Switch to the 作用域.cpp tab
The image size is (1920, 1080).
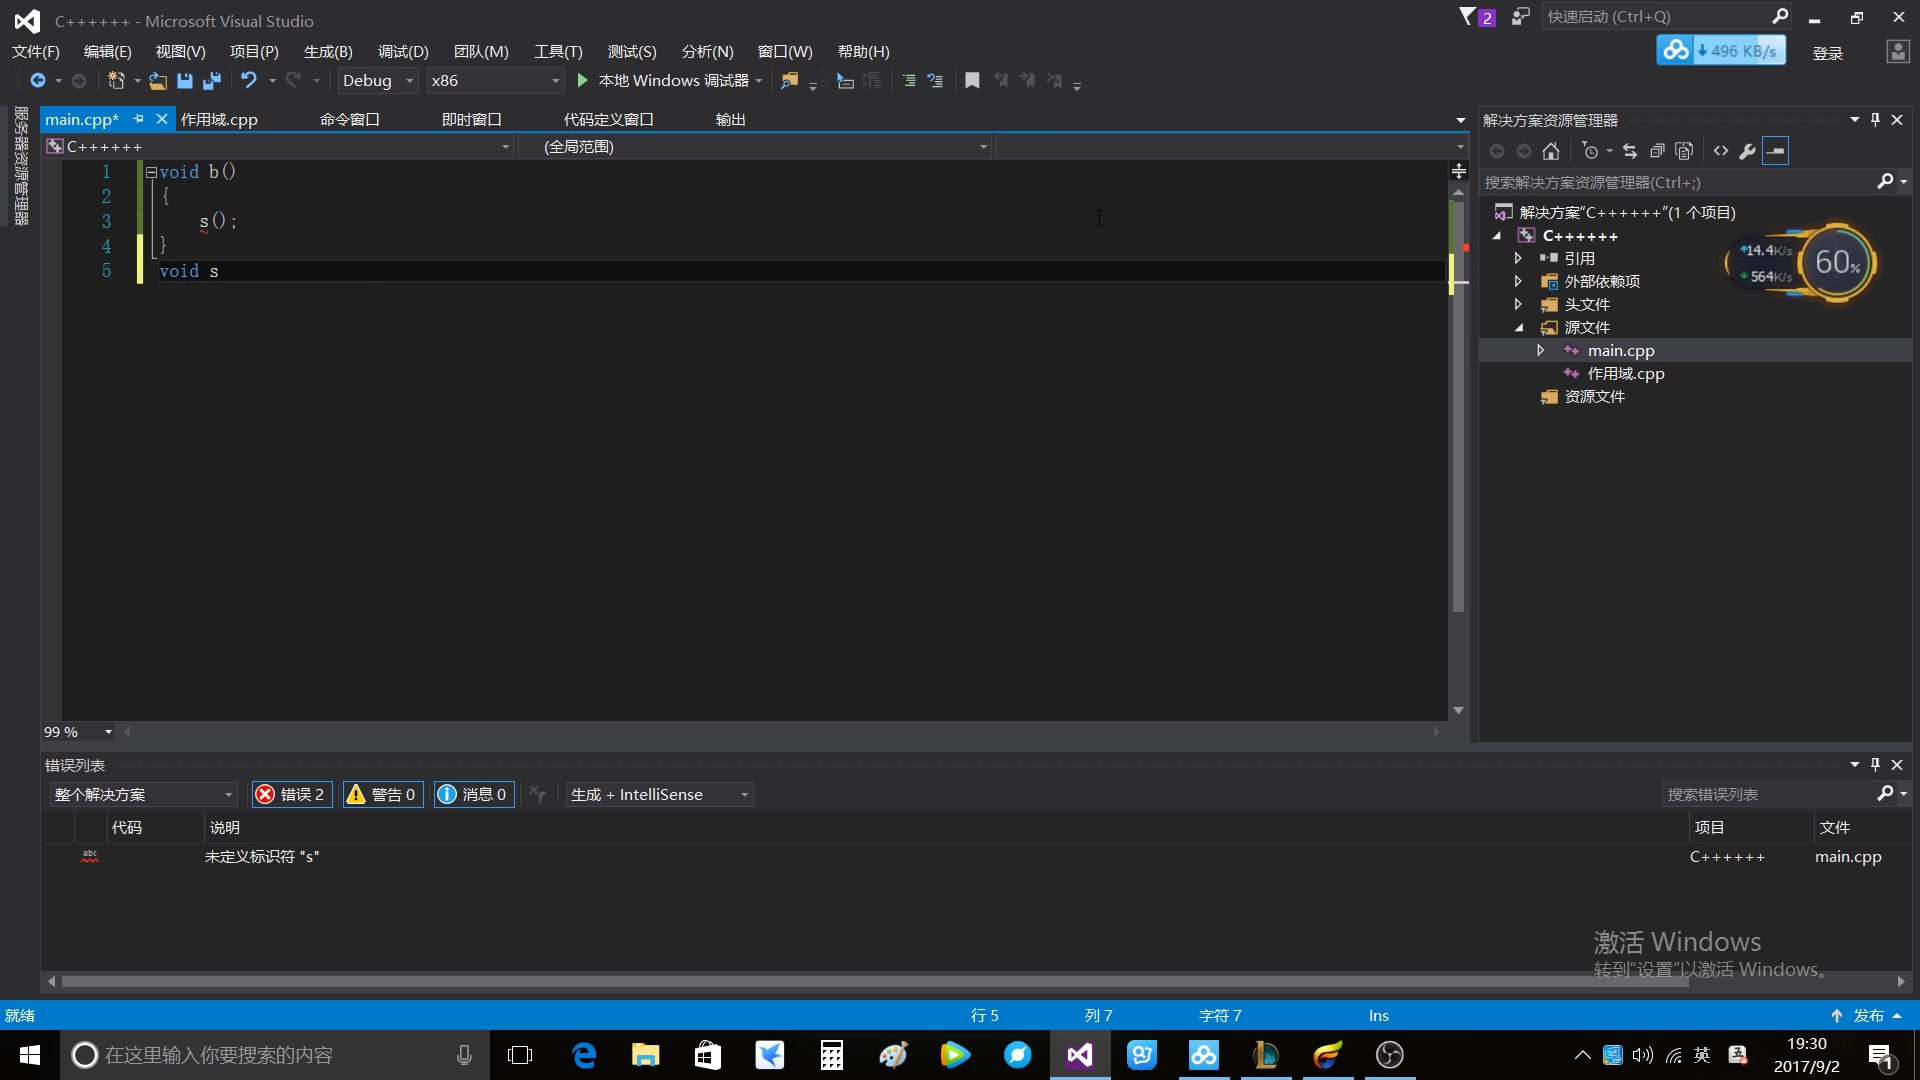click(219, 119)
